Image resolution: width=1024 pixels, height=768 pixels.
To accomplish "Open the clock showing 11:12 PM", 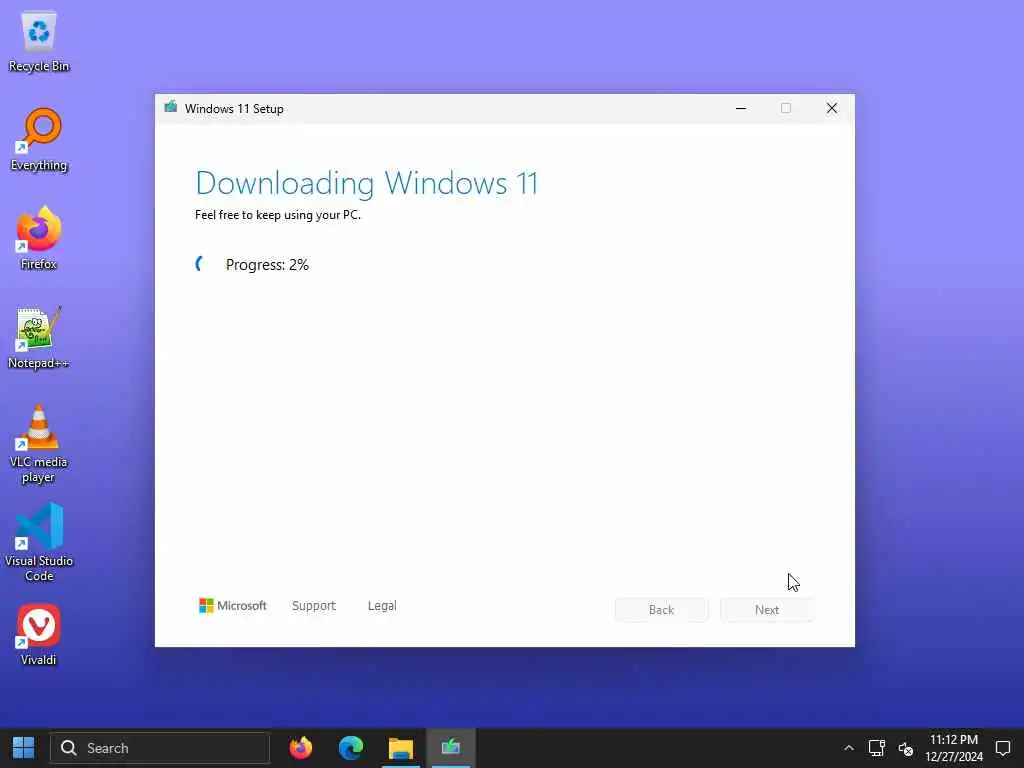I will tap(953, 748).
